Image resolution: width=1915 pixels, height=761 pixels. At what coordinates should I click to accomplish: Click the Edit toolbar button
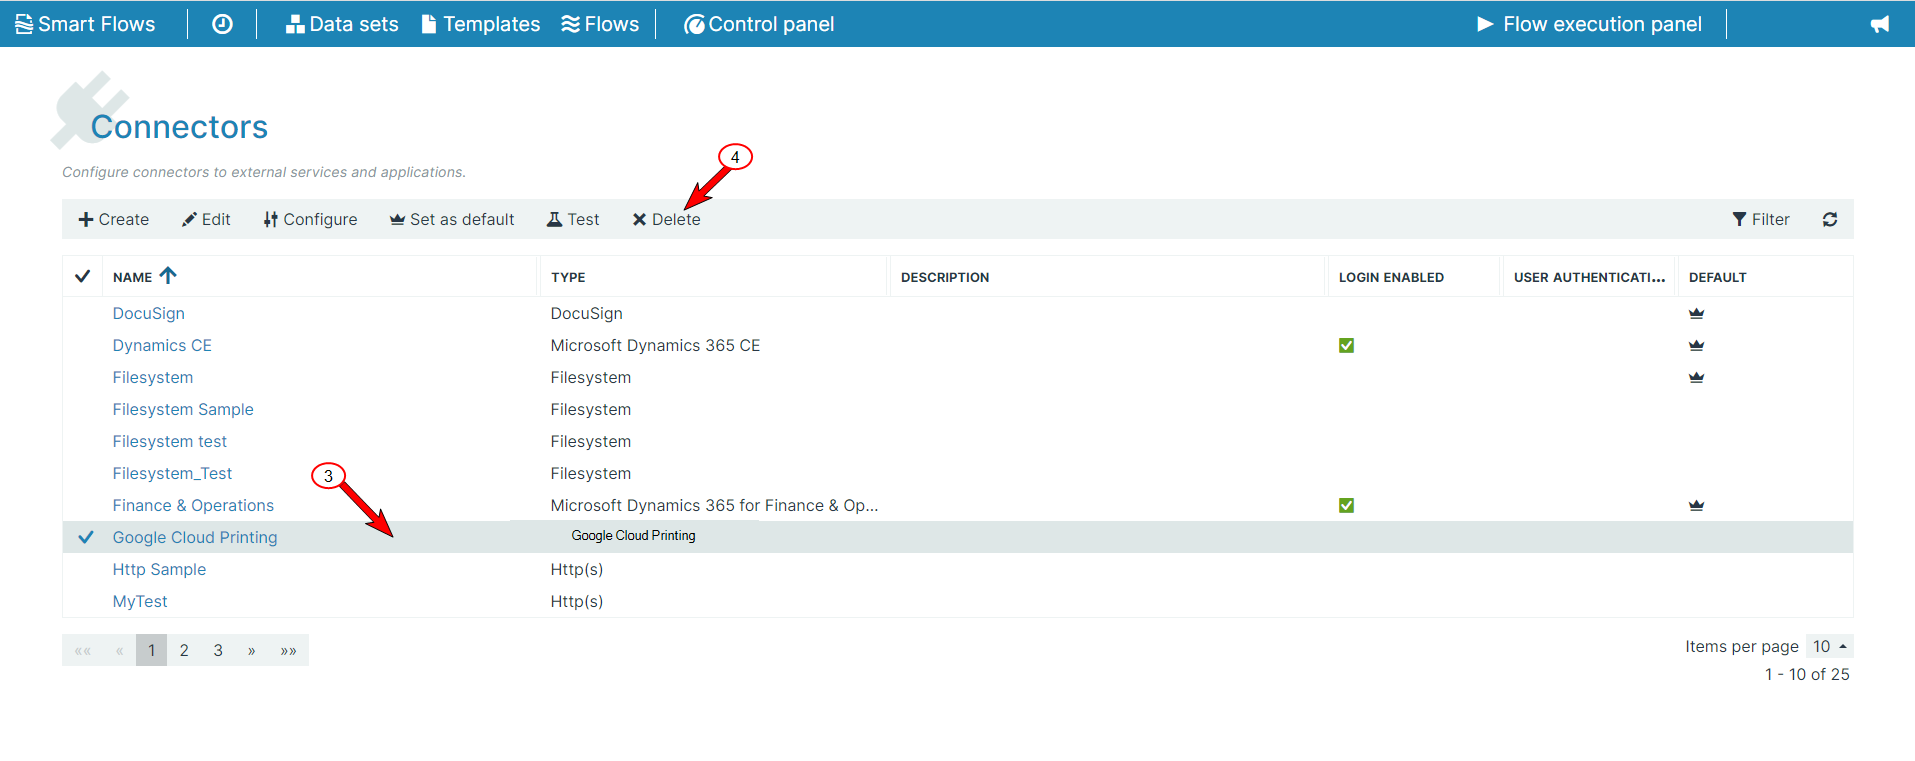tap(206, 219)
